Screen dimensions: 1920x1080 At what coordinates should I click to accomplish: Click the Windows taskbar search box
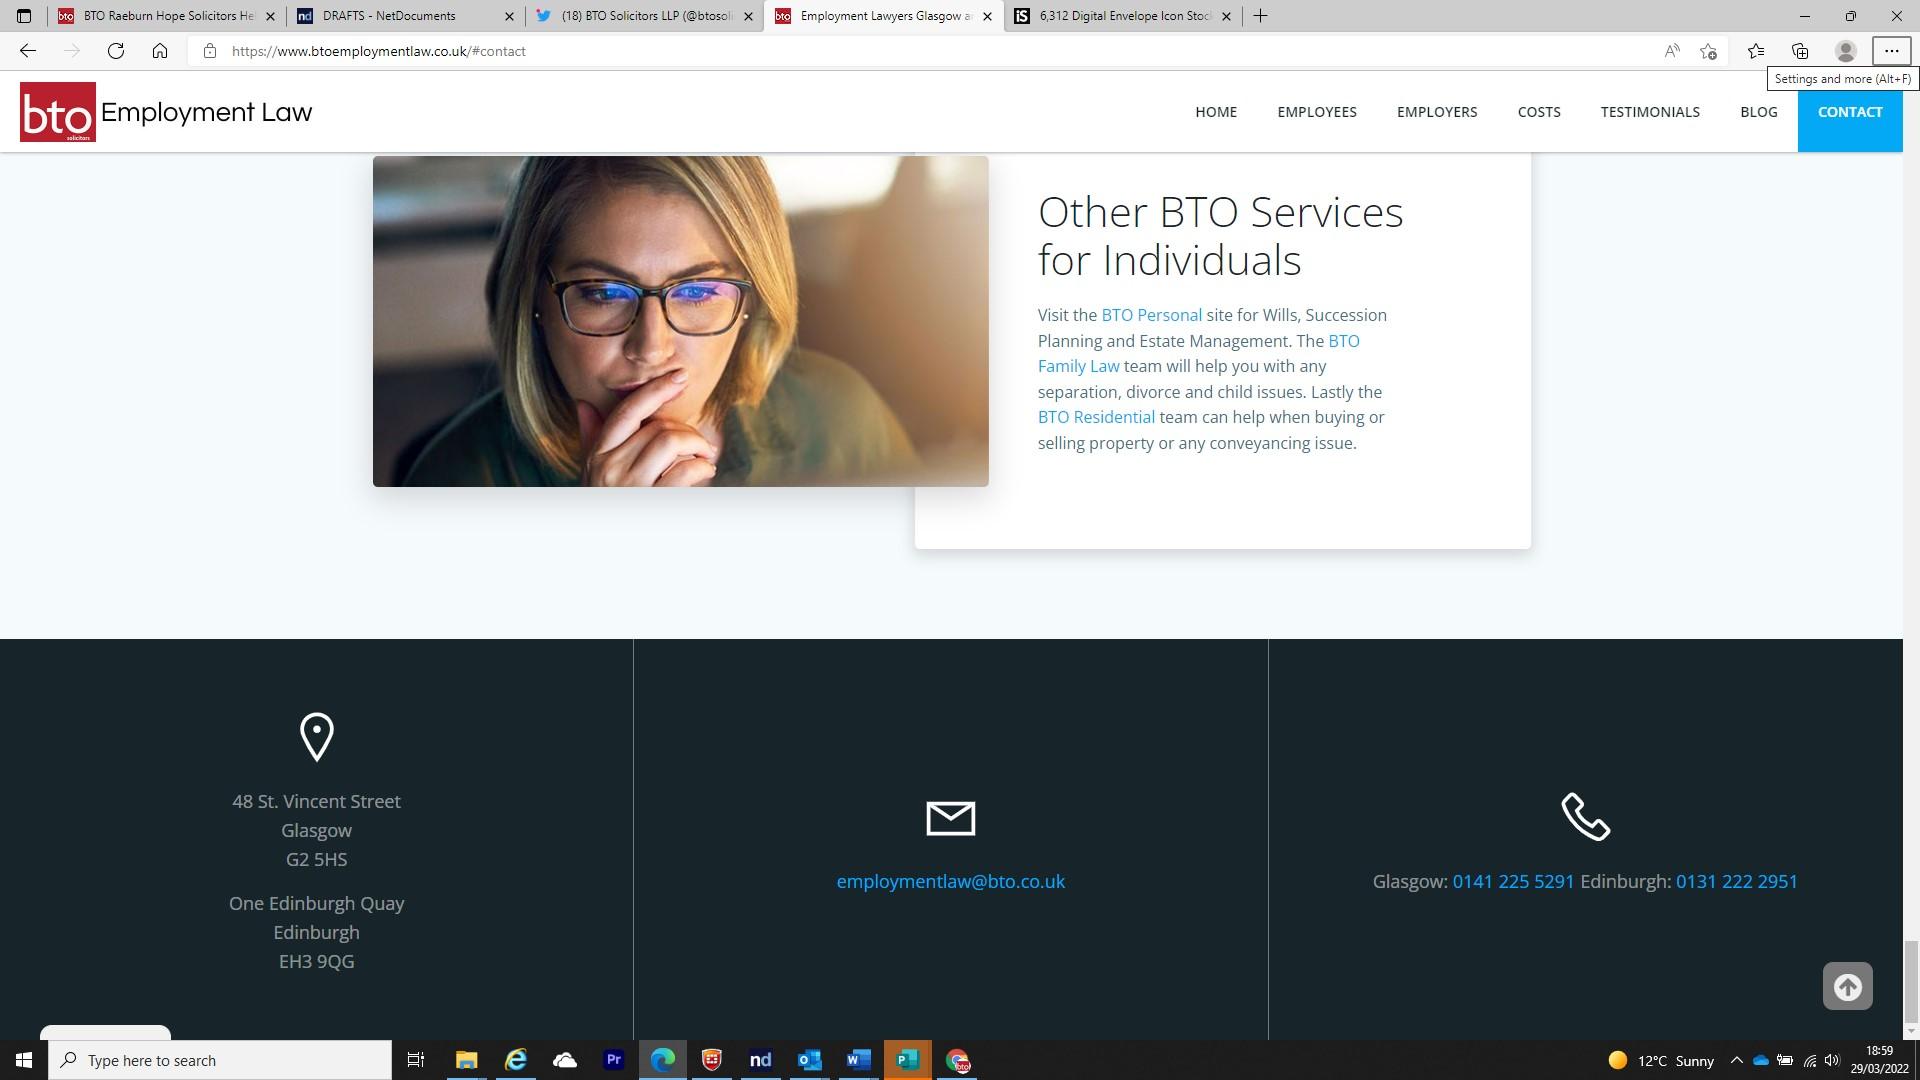(220, 1060)
